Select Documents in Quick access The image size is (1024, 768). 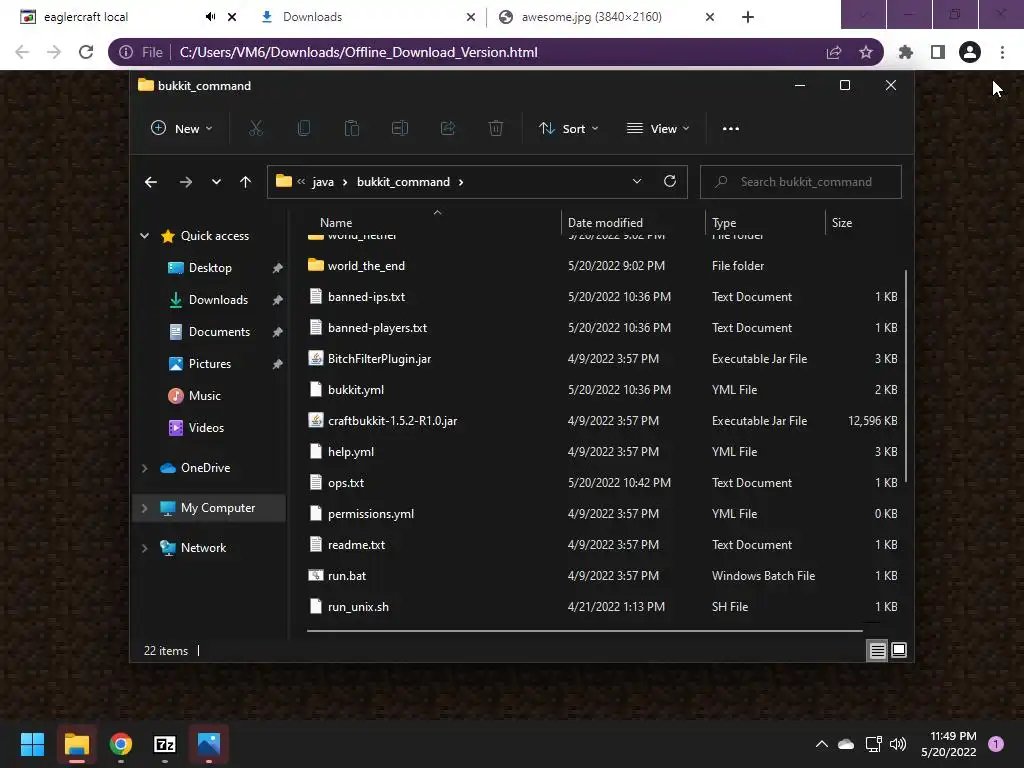(x=219, y=332)
